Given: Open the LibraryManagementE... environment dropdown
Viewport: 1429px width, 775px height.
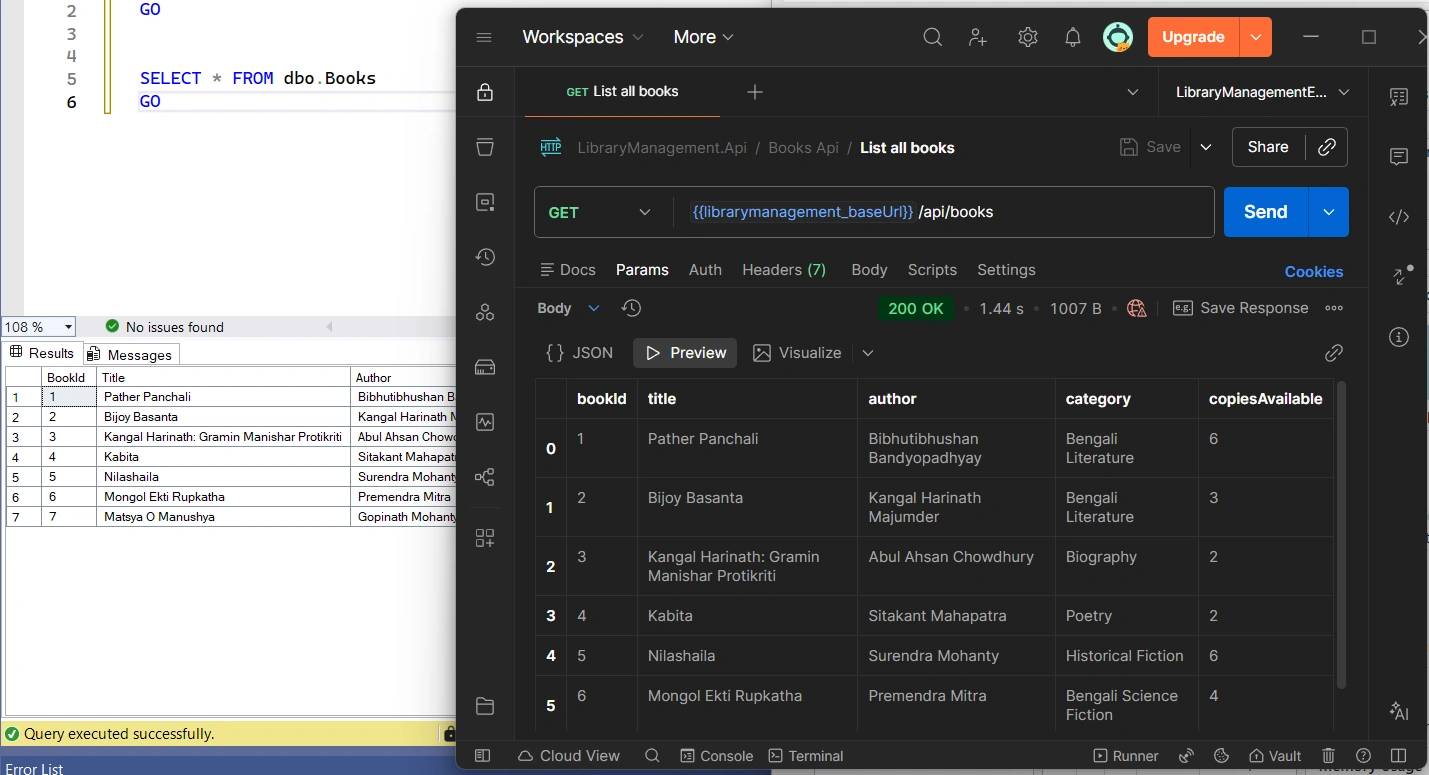Looking at the screenshot, I should (1263, 92).
